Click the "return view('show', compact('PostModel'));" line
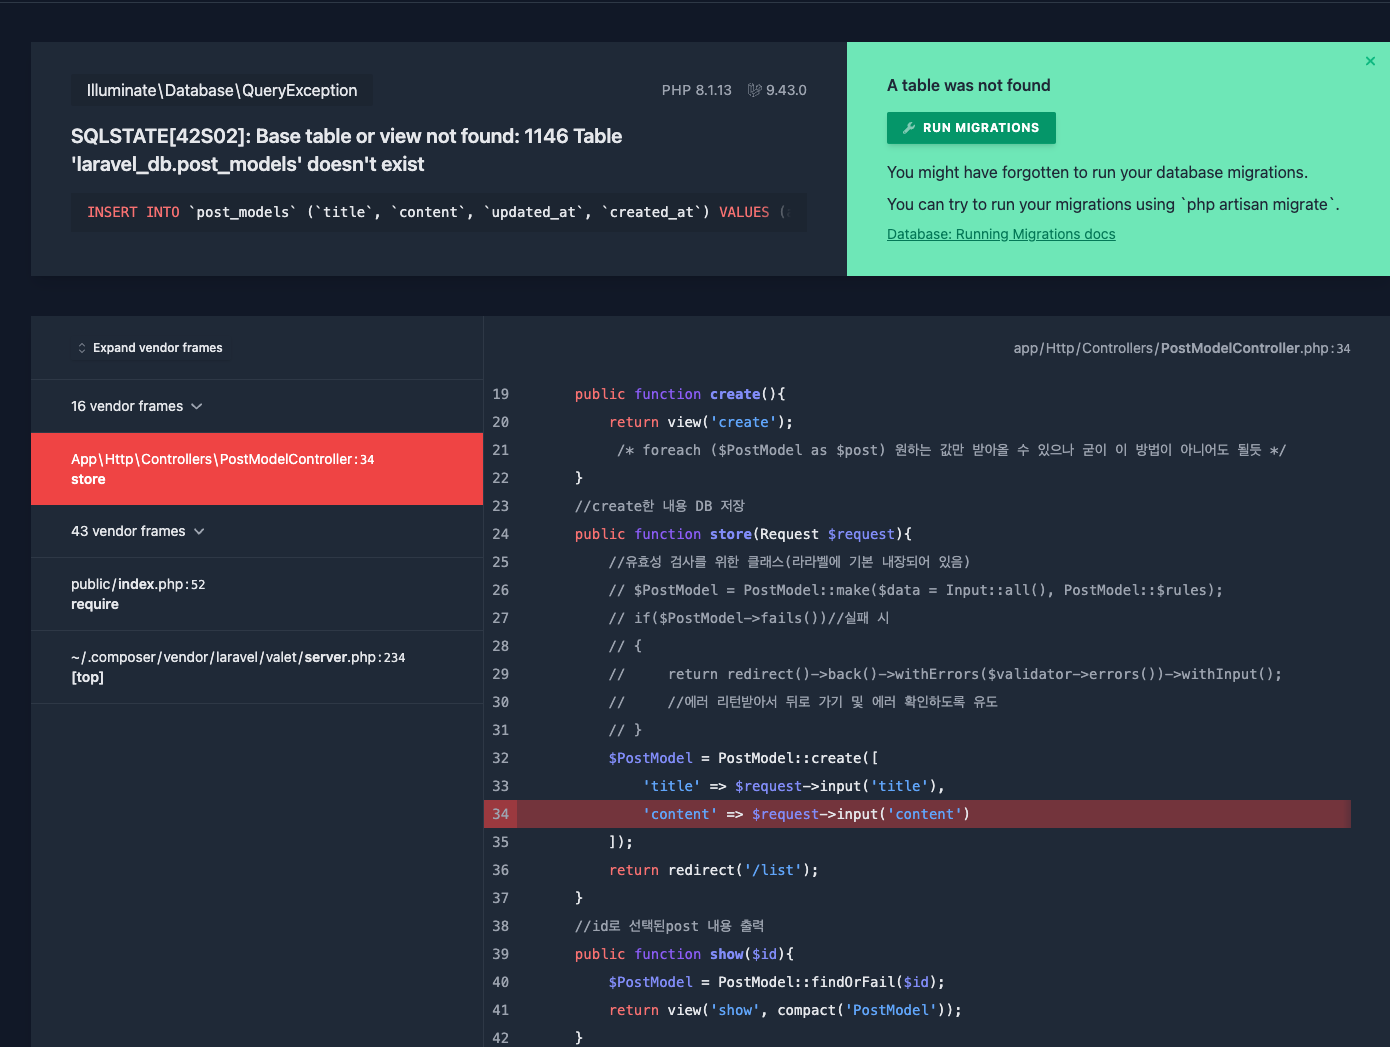The width and height of the screenshot is (1390, 1047). tap(785, 1010)
